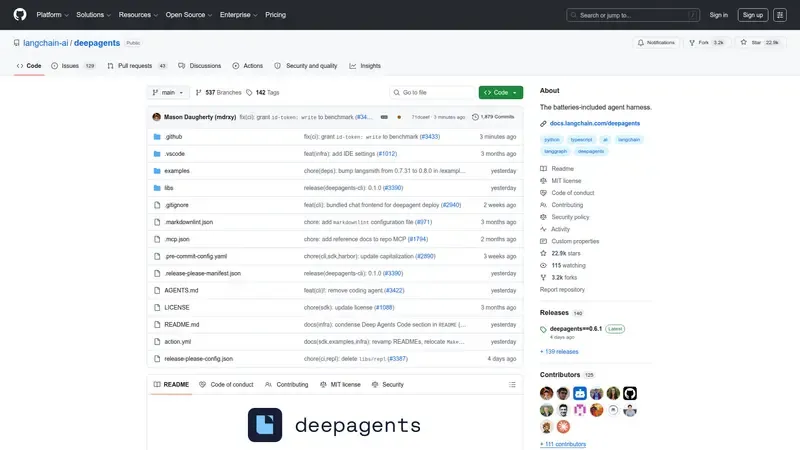
Task: Open the Code of conduct sidebar link
Action: (567, 193)
